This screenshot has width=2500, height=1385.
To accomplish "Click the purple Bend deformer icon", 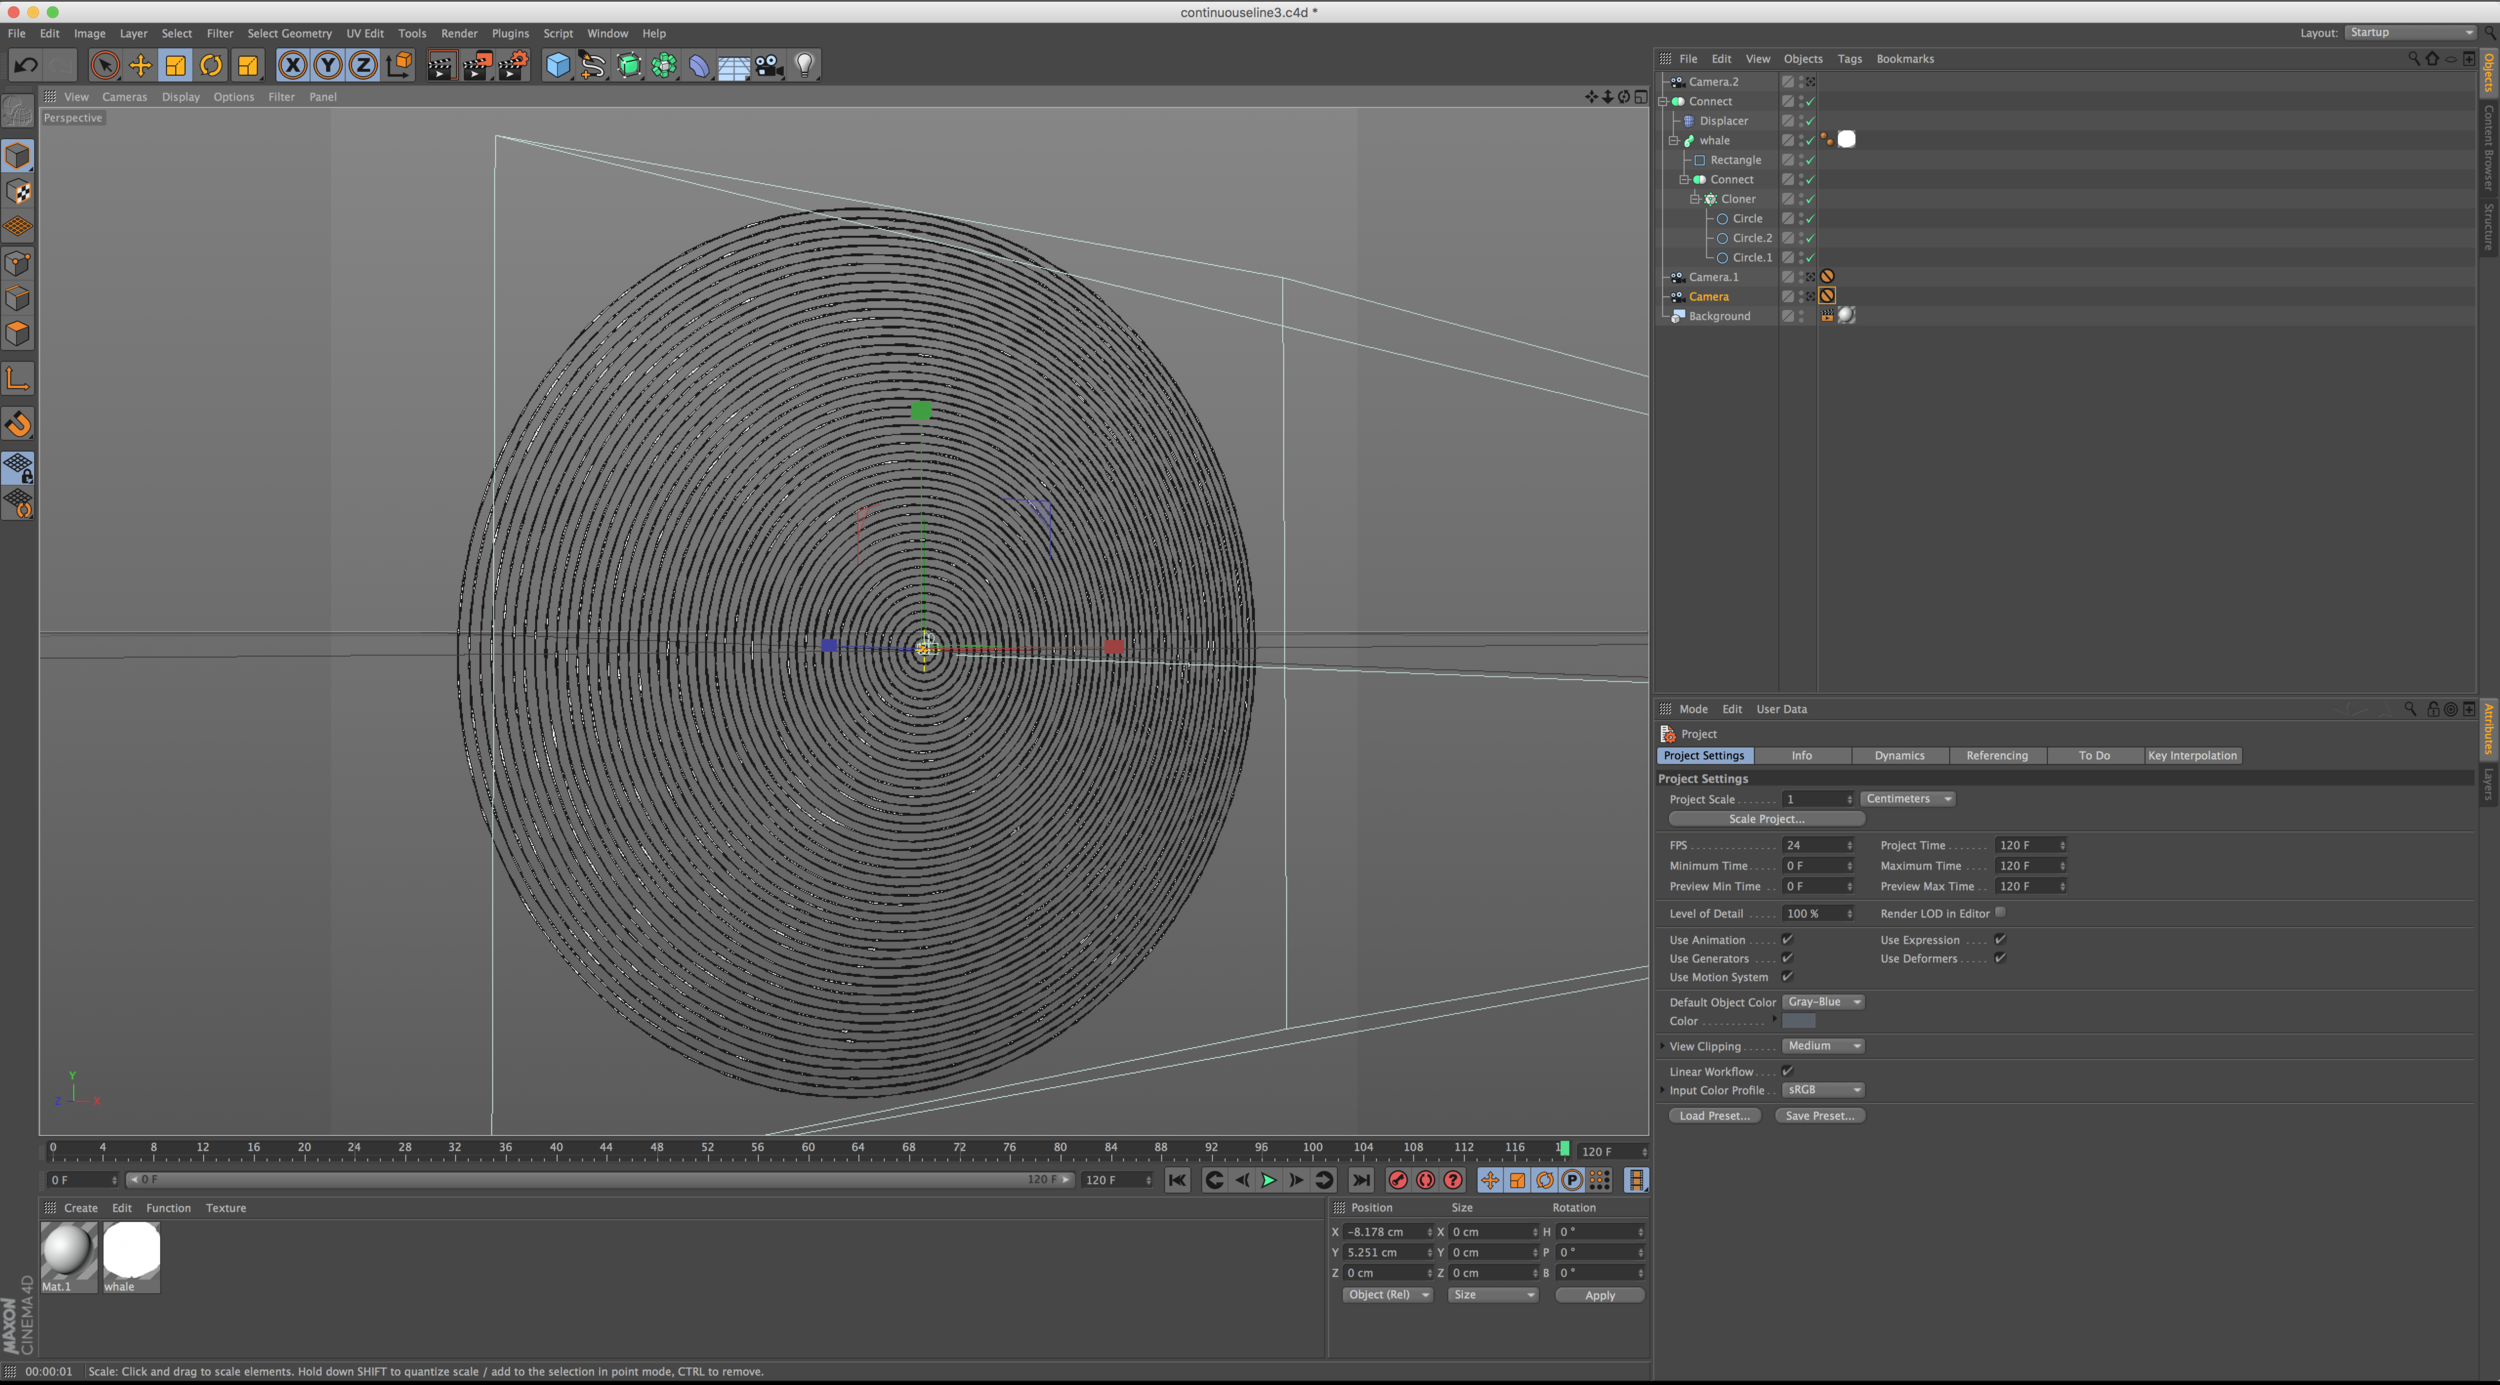I will pyautogui.click(x=699, y=66).
